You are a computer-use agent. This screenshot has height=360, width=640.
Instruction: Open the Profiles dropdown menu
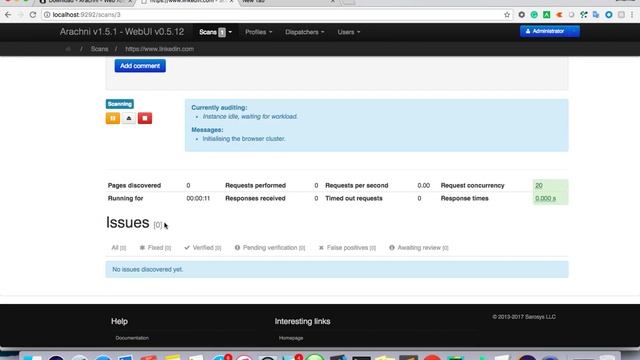(258, 32)
